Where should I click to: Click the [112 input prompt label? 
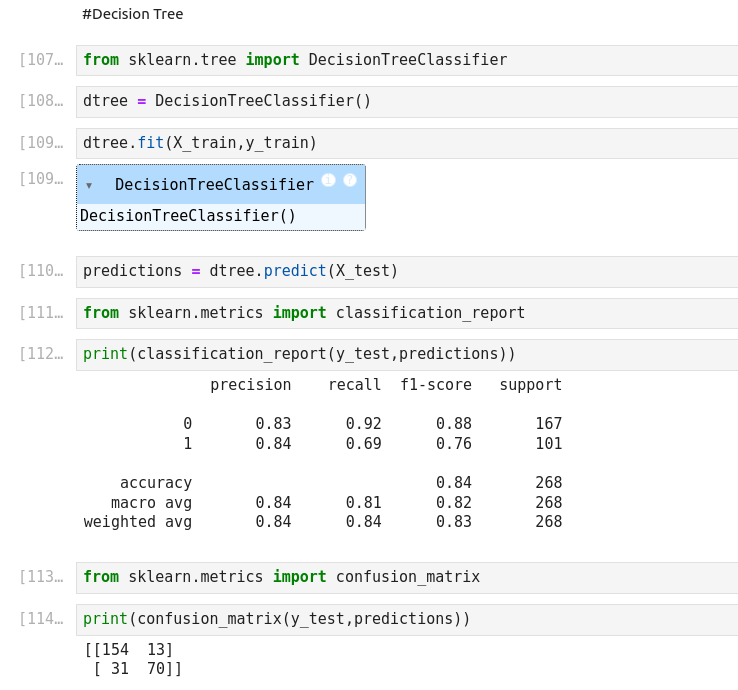click(40, 354)
